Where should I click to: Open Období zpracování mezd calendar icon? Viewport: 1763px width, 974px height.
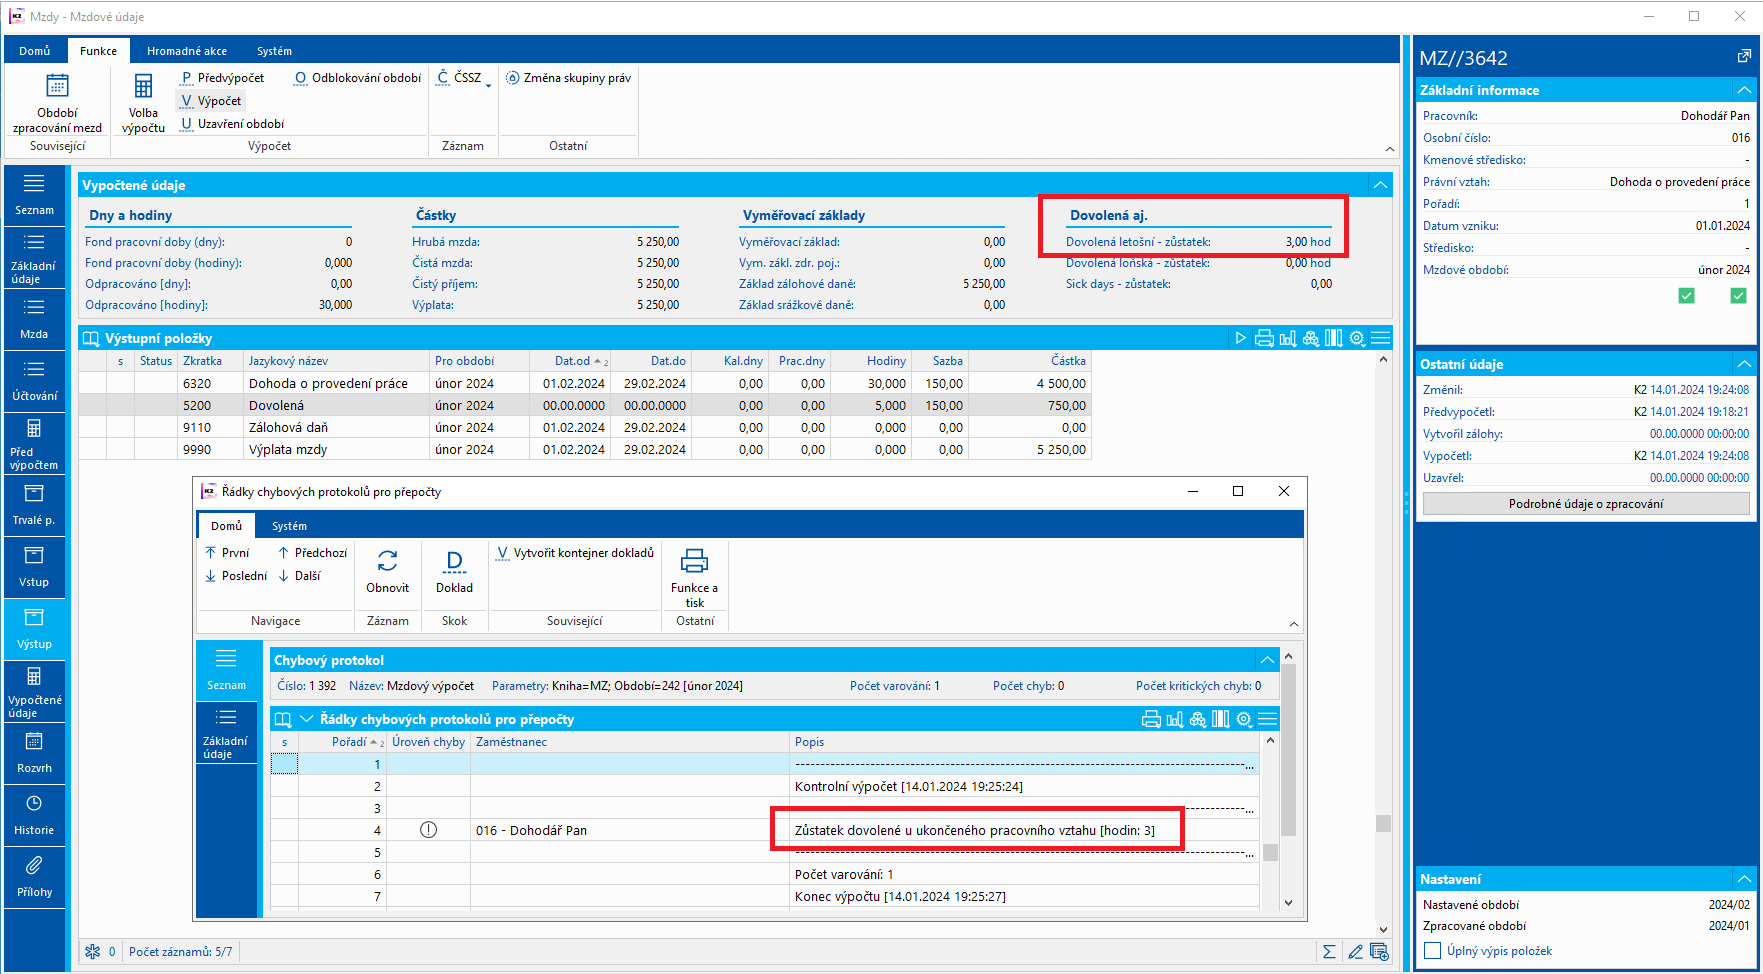[x=57, y=87]
